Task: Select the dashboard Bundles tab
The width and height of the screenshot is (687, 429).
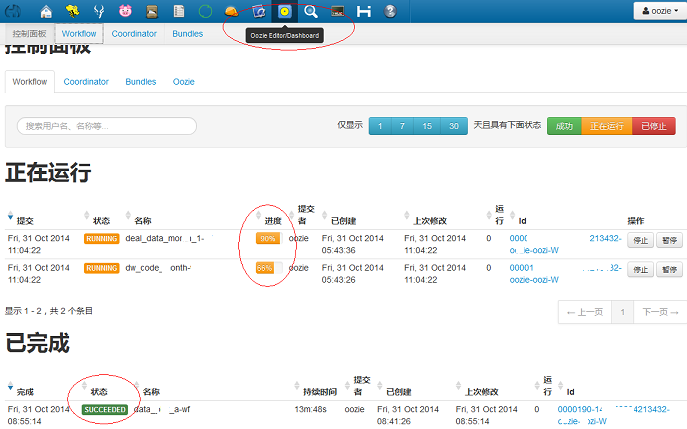Action: (141, 82)
